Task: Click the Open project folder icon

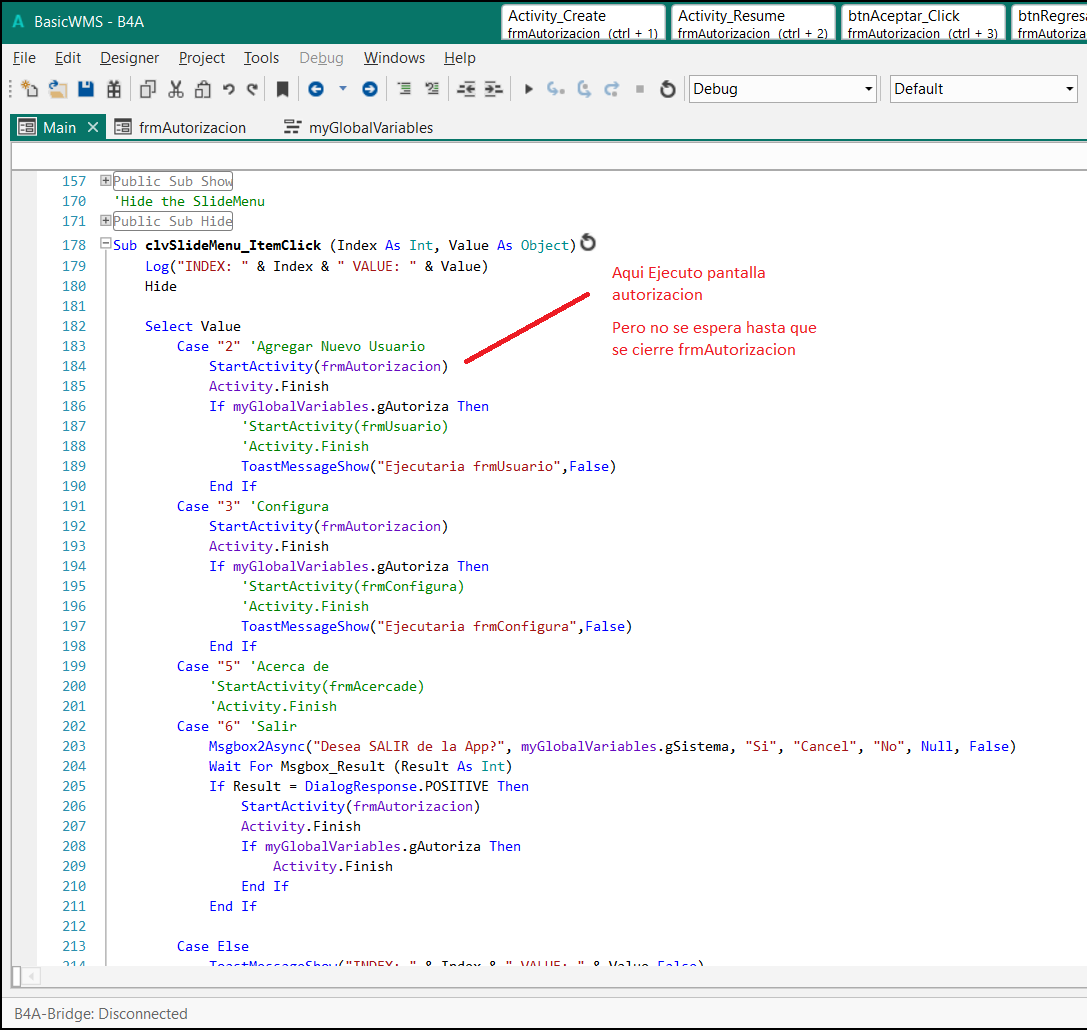Action: (58, 89)
